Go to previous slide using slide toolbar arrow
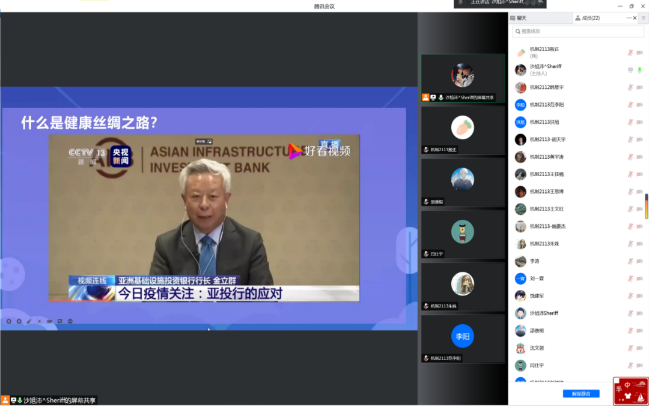The height and width of the screenshot is (406, 649). [7, 321]
